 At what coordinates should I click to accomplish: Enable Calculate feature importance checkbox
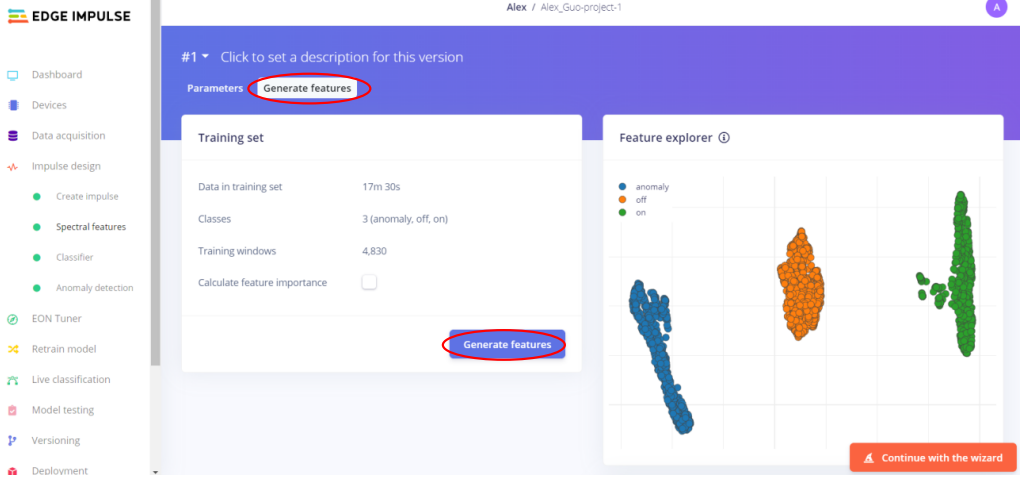(x=369, y=283)
